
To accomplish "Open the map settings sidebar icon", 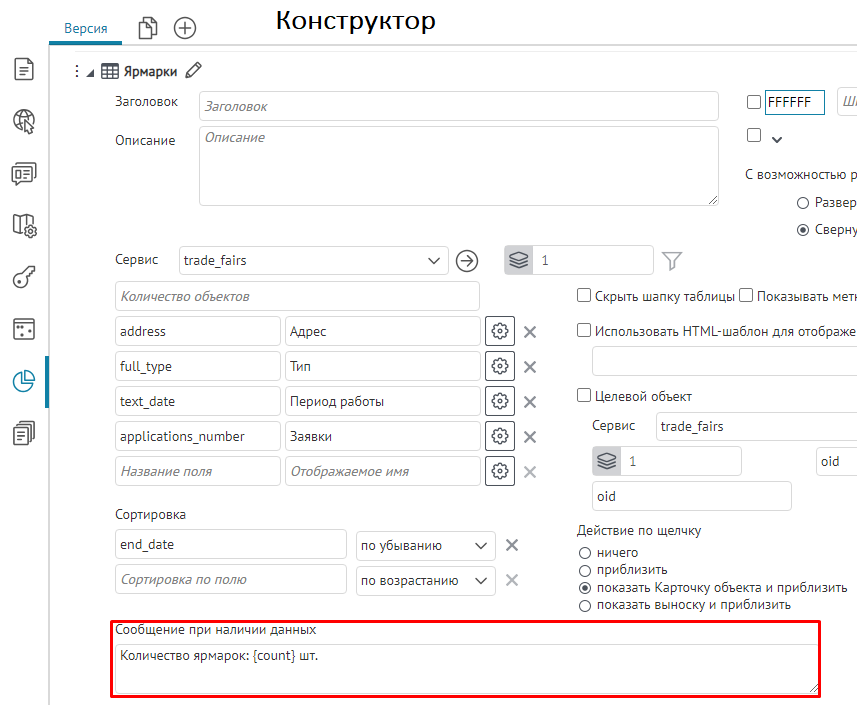I will 24,225.
